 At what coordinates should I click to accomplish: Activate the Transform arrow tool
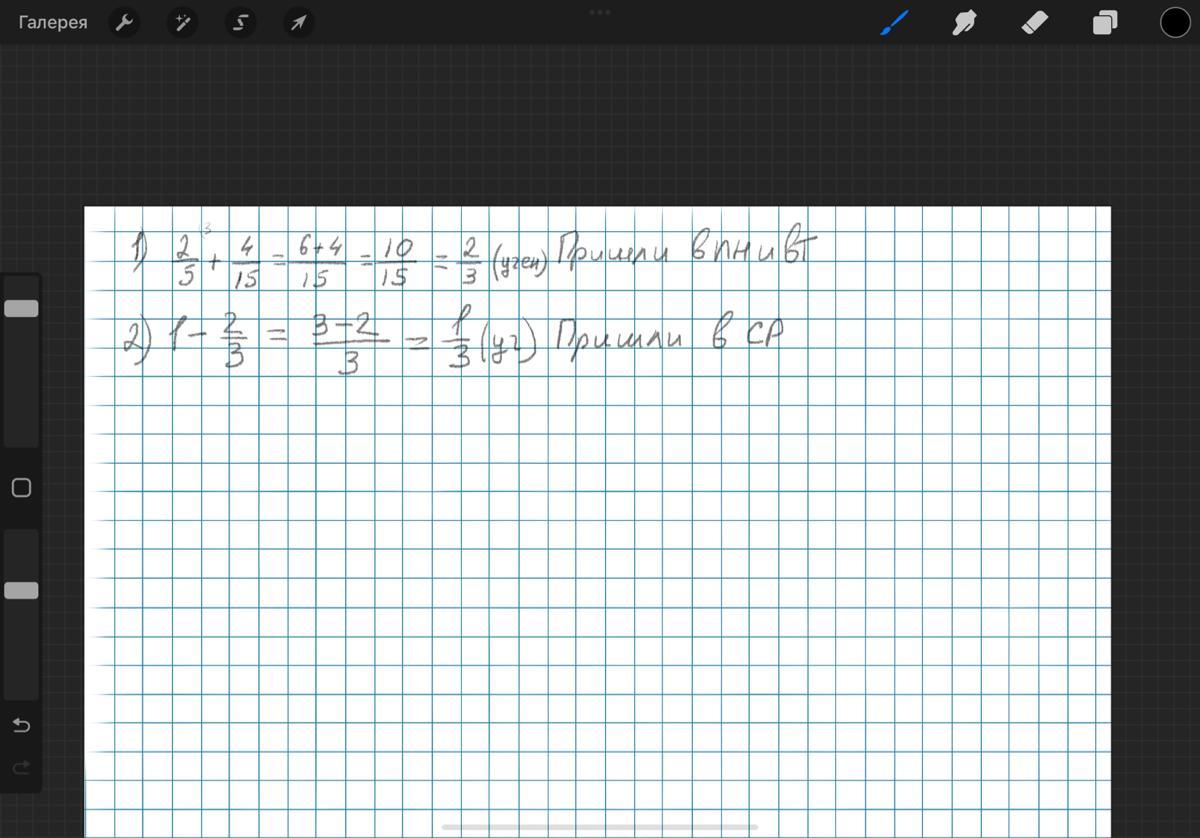tap(298, 23)
